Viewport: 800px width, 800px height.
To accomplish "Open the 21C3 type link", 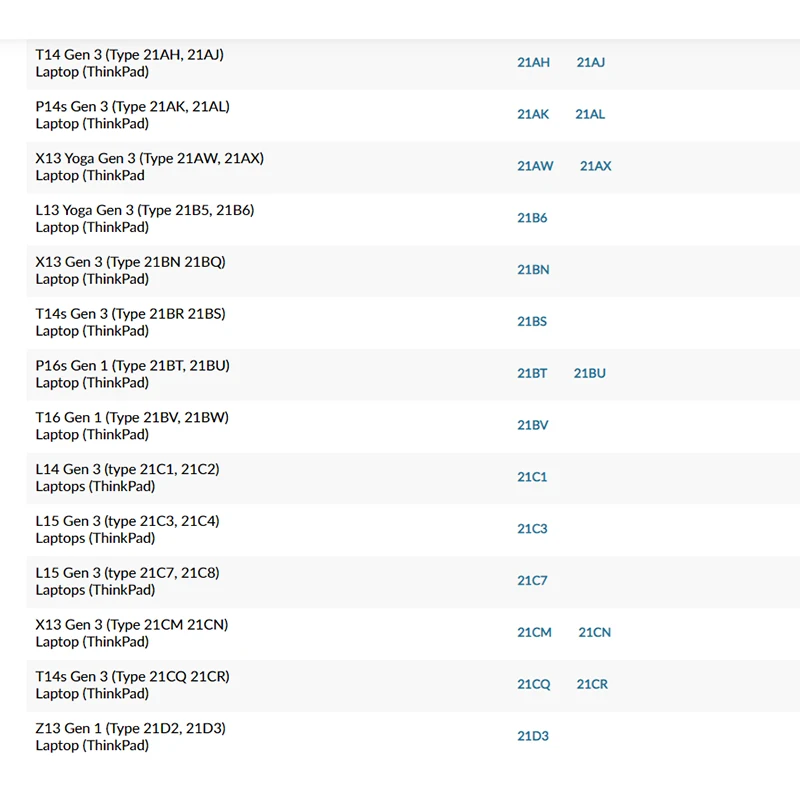I will coord(532,529).
